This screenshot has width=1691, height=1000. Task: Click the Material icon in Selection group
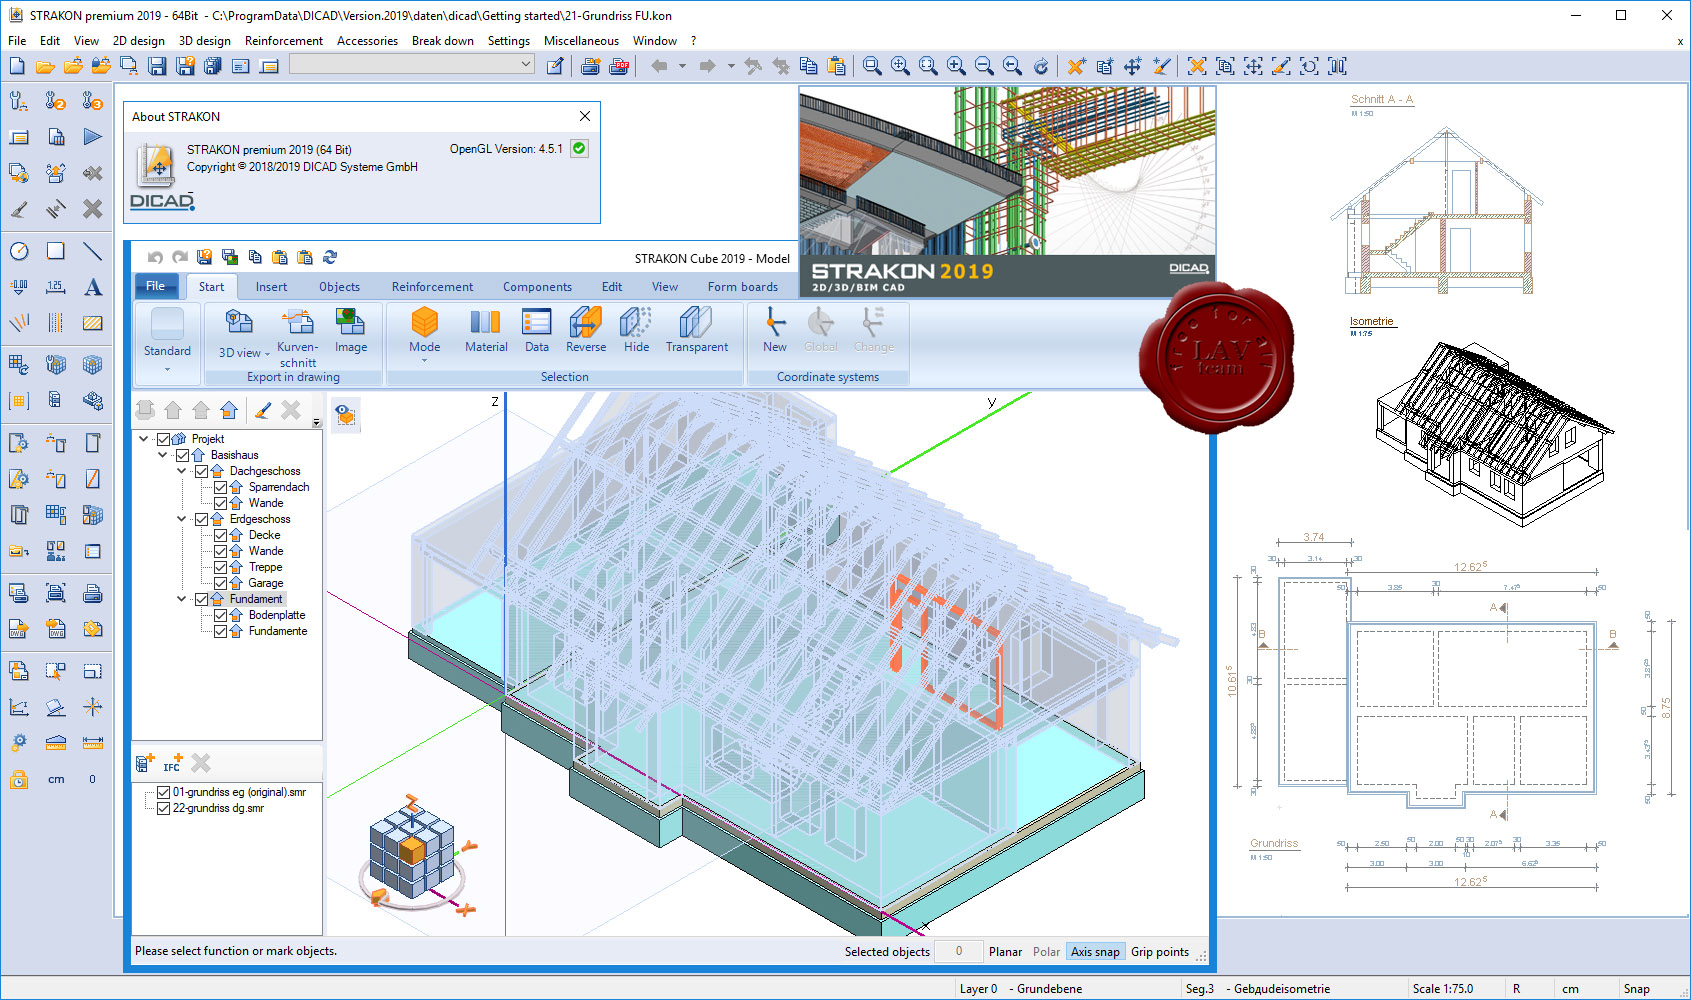coord(485,322)
